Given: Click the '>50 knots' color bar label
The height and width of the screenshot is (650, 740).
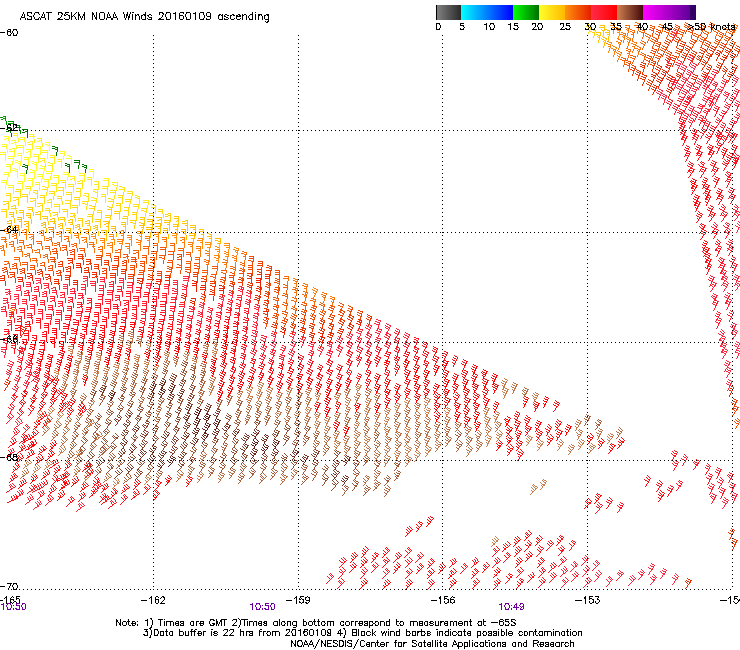Looking at the screenshot, I should (x=711, y=27).
